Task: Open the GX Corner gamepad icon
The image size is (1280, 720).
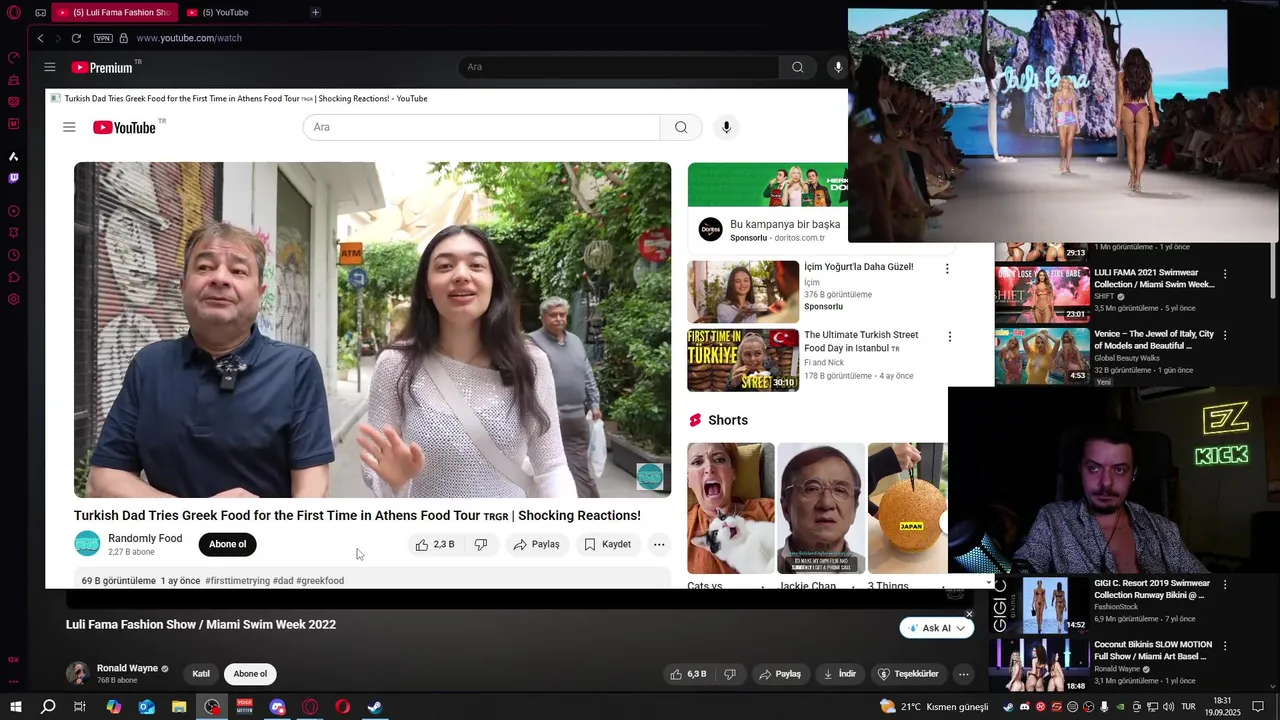Action: click(14, 57)
